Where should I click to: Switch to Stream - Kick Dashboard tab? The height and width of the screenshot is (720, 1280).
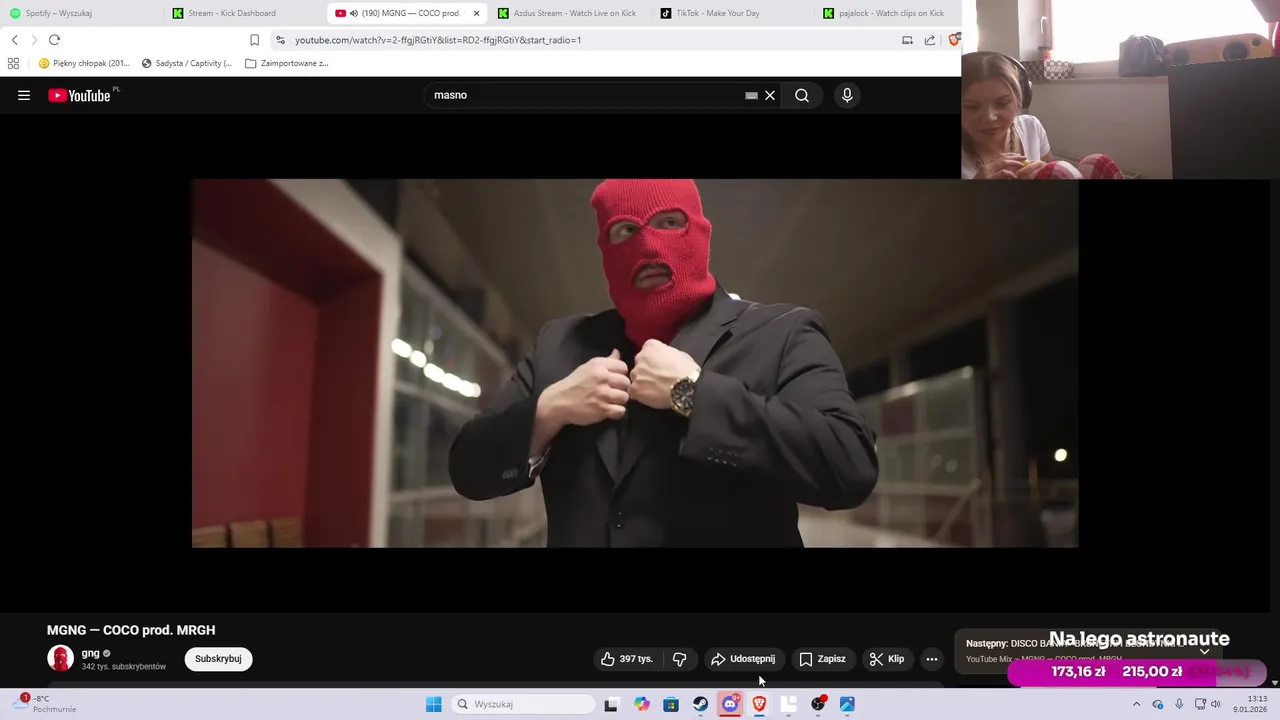pos(240,13)
